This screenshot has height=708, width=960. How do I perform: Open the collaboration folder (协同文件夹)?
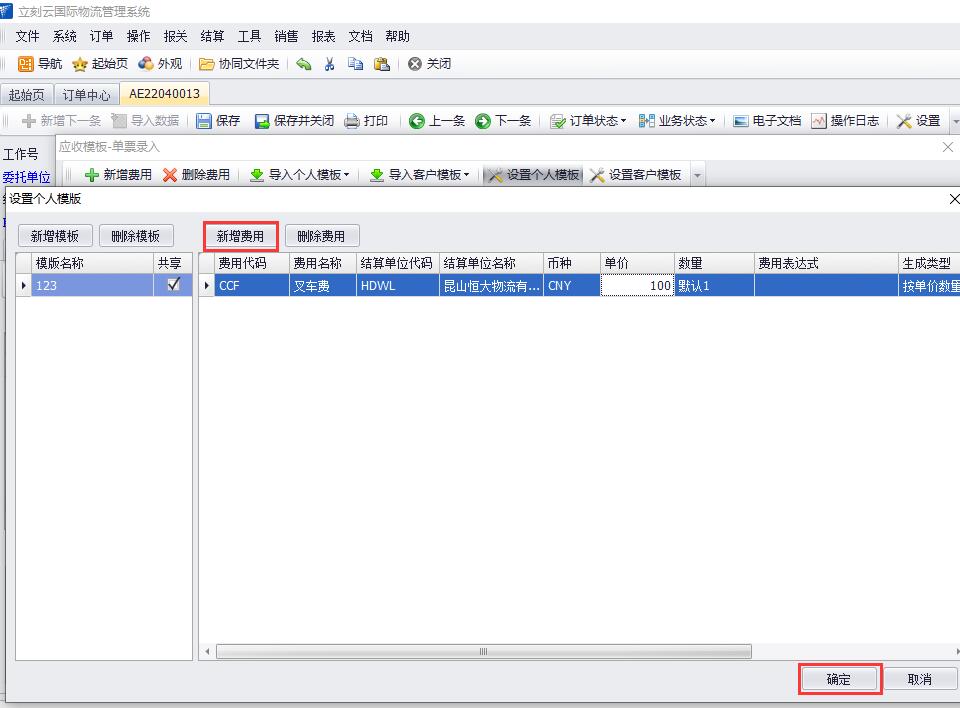tap(207, 64)
